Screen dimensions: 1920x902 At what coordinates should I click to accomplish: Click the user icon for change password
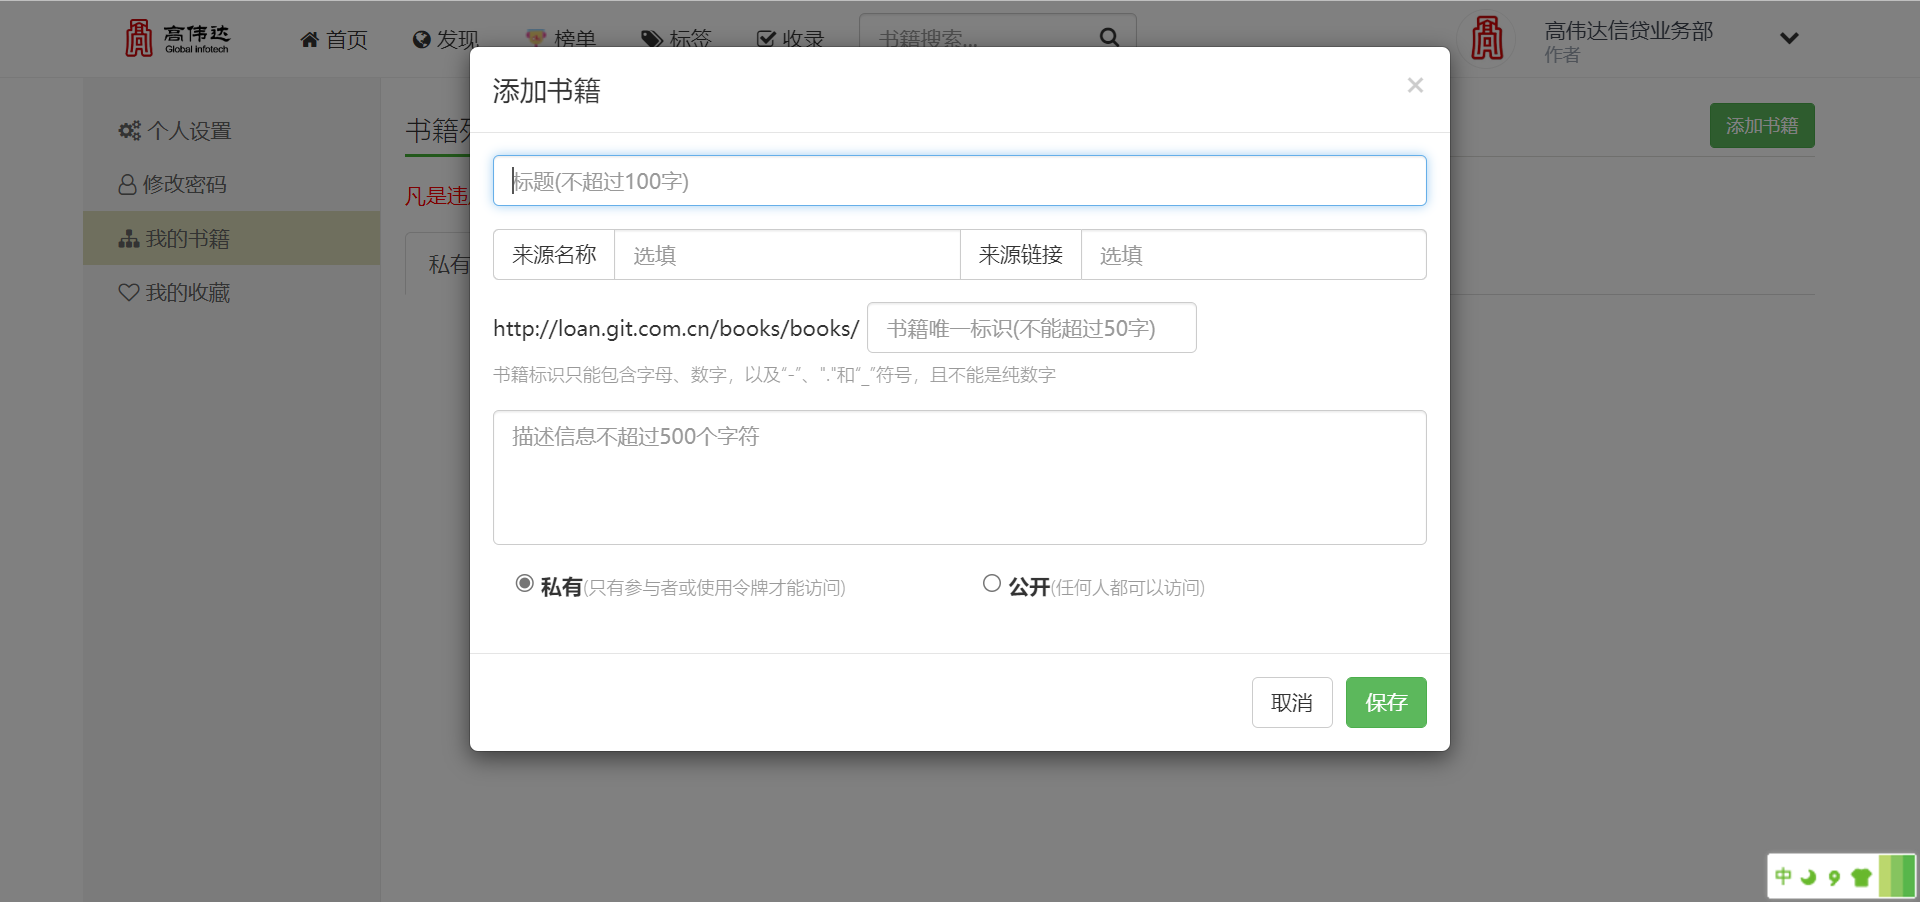[x=127, y=185]
